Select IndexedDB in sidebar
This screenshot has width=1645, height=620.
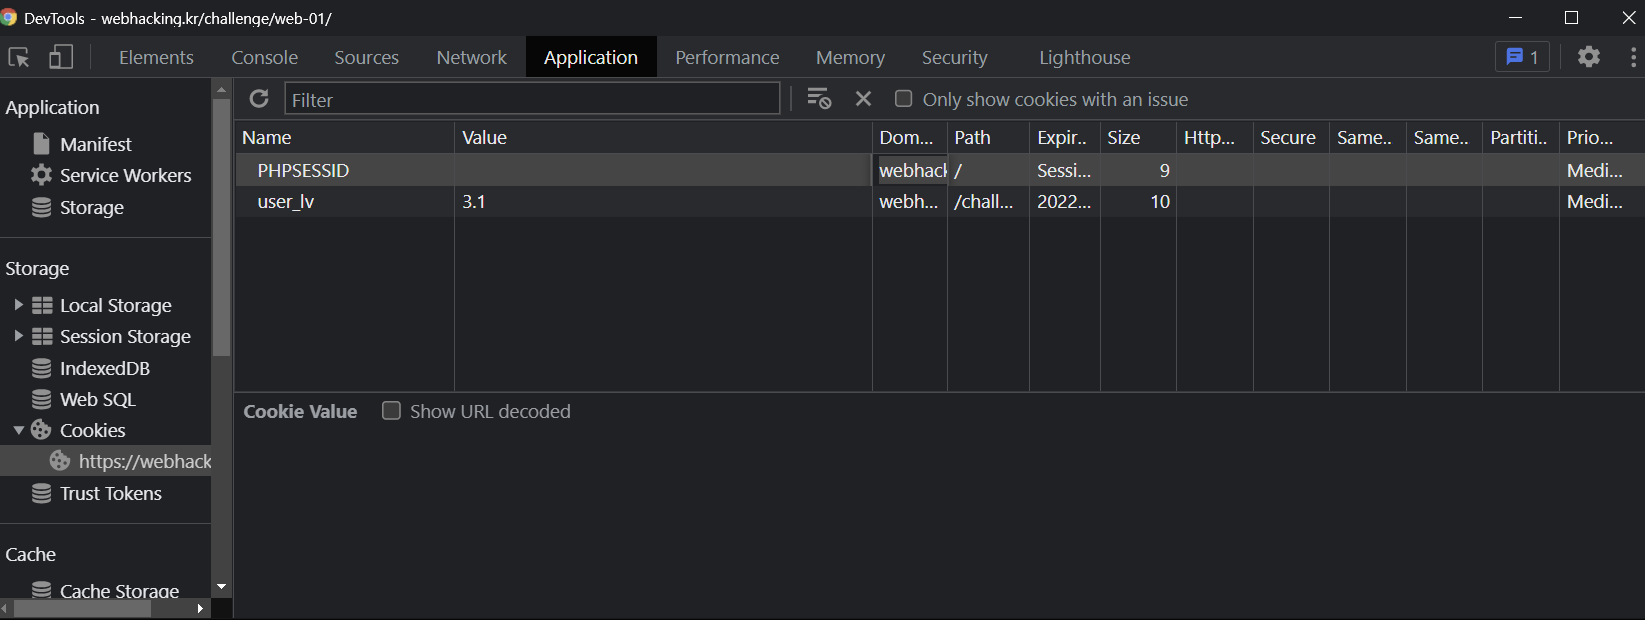point(104,368)
